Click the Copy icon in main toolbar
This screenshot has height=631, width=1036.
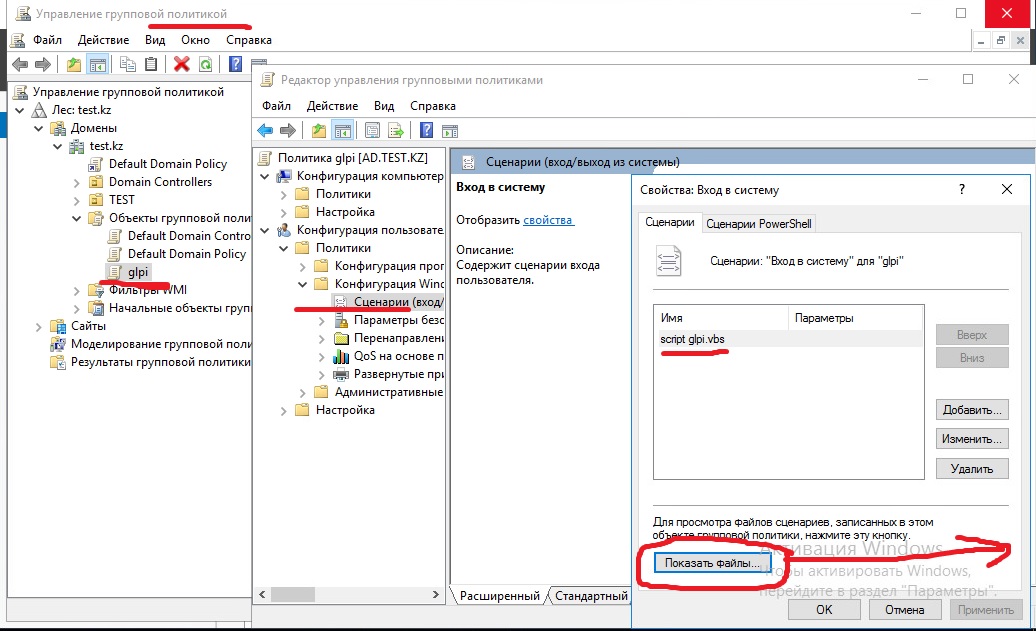pyautogui.click(x=127, y=64)
